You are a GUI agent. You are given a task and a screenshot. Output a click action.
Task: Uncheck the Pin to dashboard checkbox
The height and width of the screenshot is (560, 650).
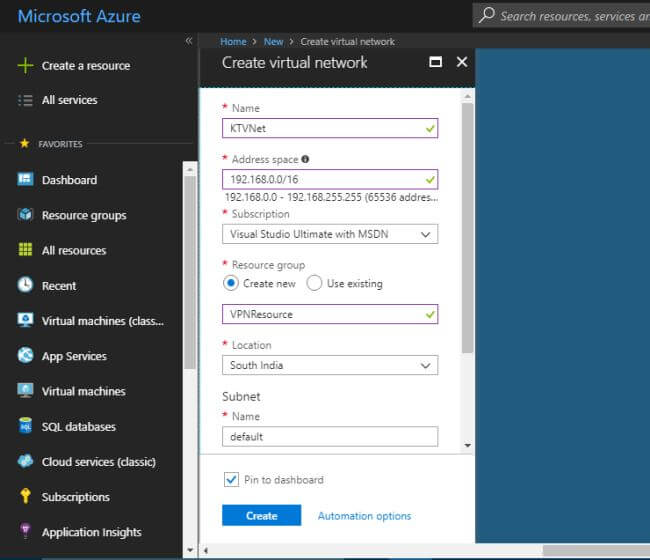pos(230,480)
